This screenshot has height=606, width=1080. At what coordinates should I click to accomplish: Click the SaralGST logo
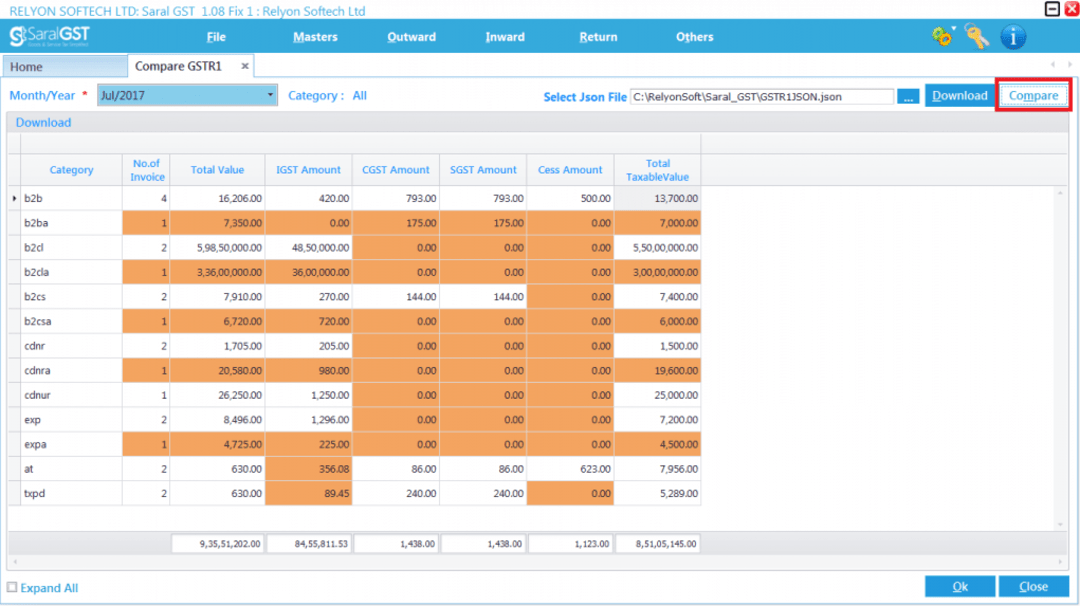[50, 37]
